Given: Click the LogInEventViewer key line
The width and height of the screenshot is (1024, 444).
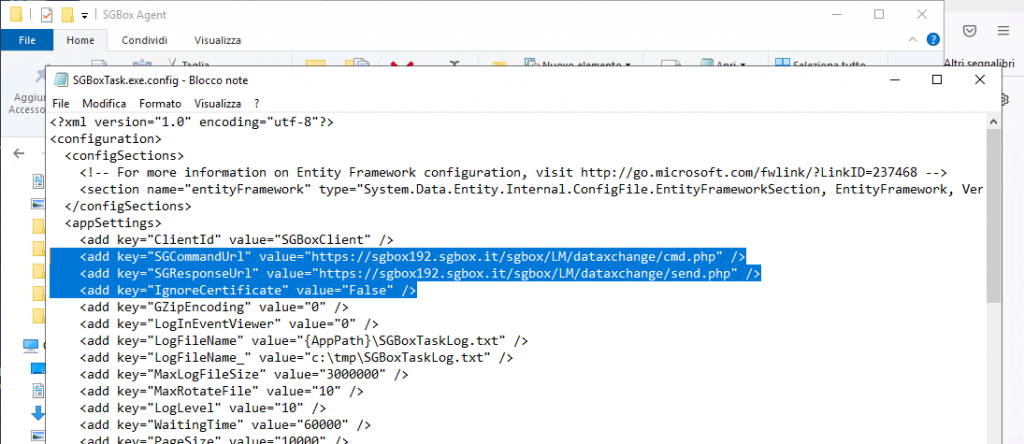Looking at the screenshot, I should (229, 324).
